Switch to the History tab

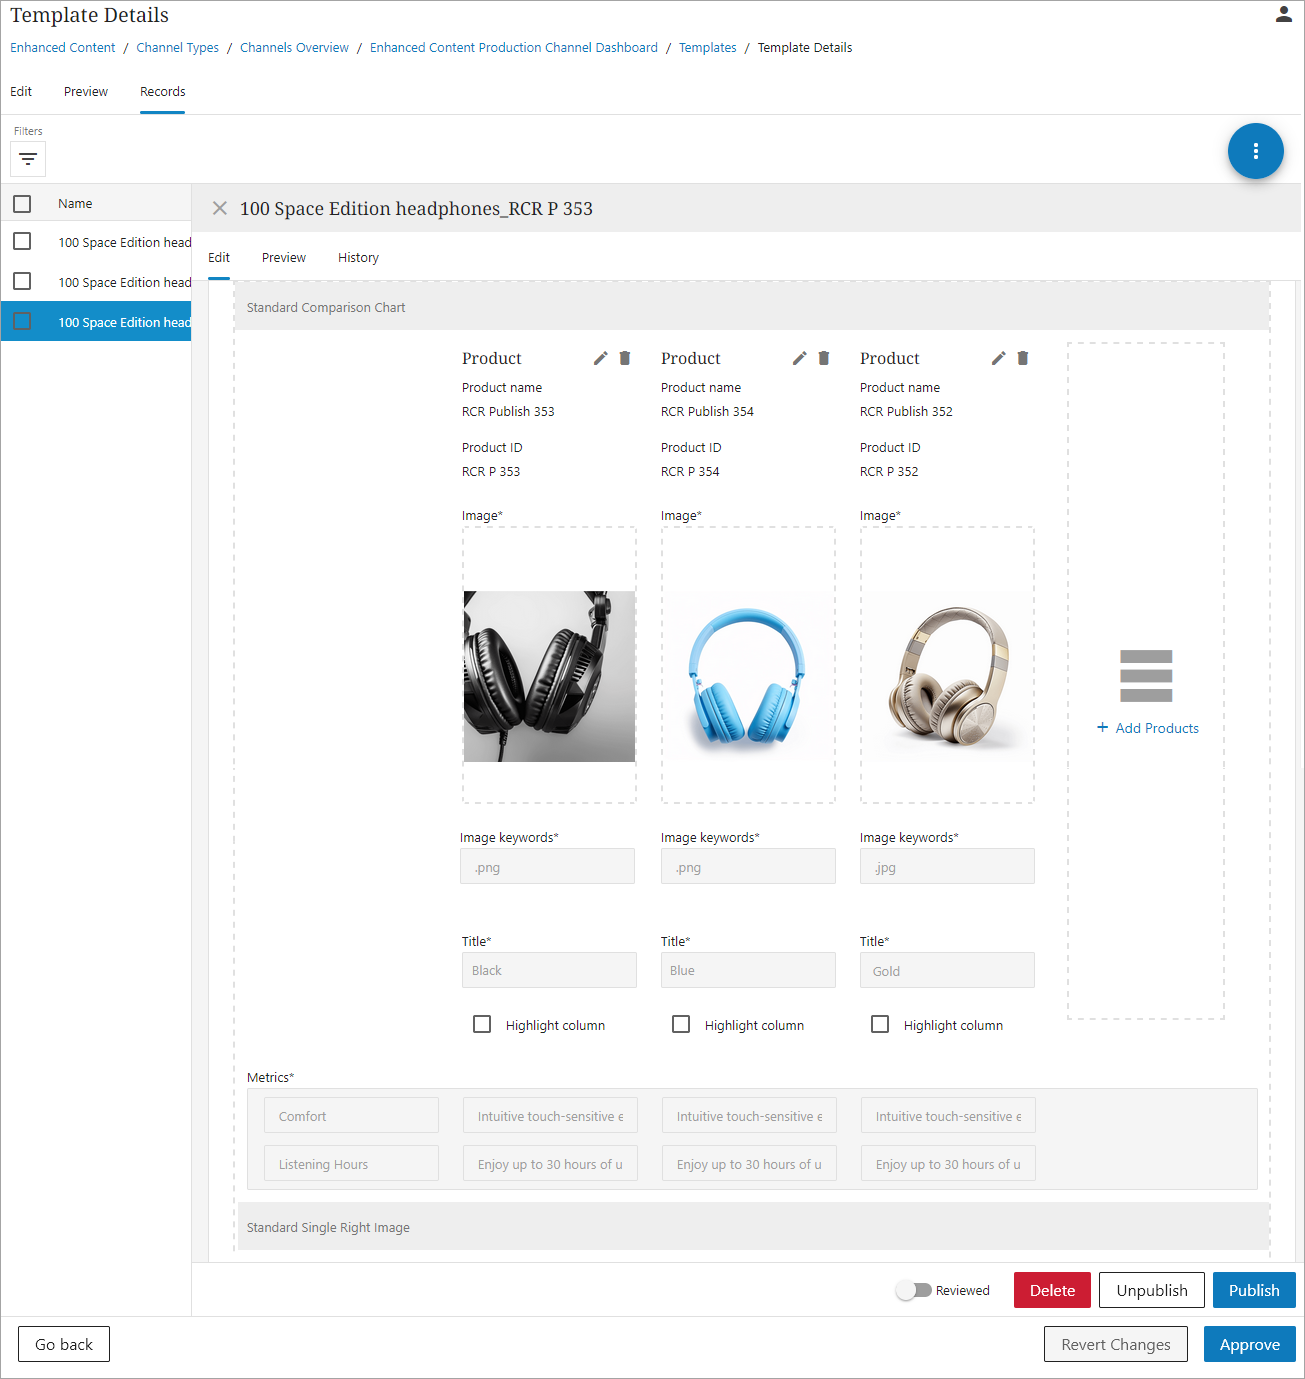(358, 258)
